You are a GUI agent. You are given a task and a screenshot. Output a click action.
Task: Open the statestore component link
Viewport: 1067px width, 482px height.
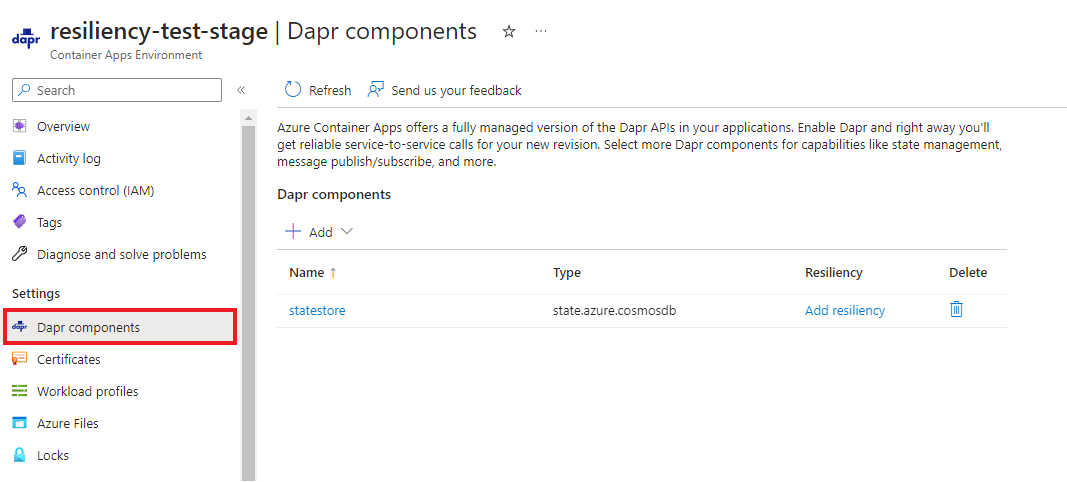(x=317, y=310)
